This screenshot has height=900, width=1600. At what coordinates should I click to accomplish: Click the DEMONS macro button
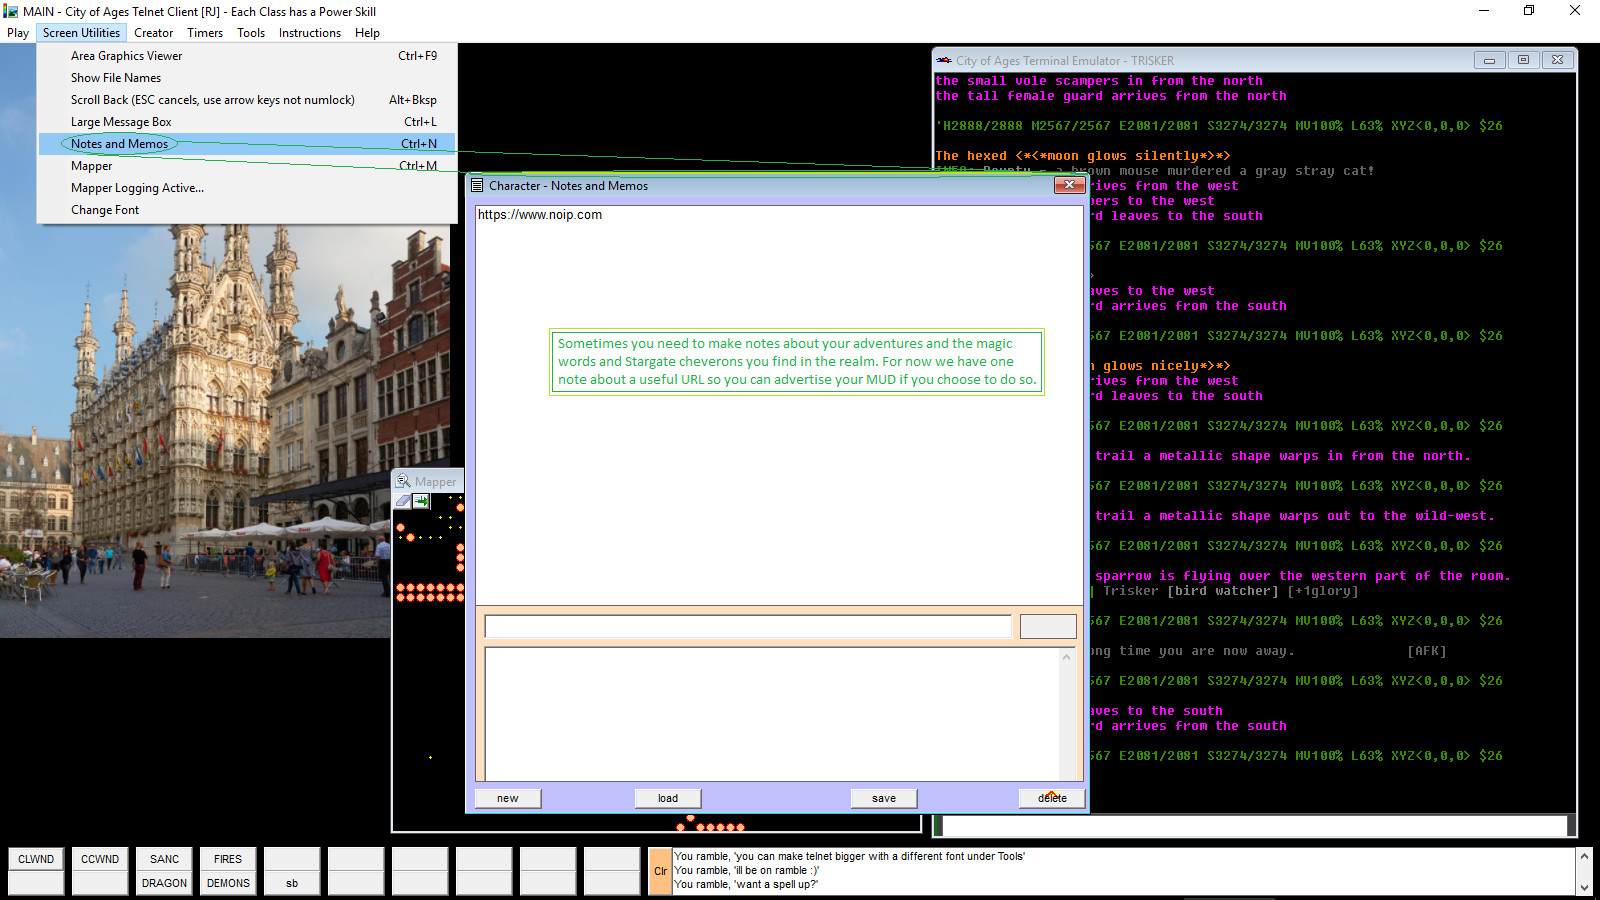[x=227, y=883]
